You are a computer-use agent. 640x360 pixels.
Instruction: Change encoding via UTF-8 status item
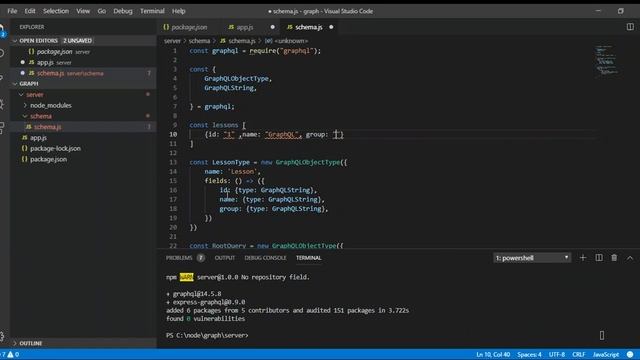557,354
